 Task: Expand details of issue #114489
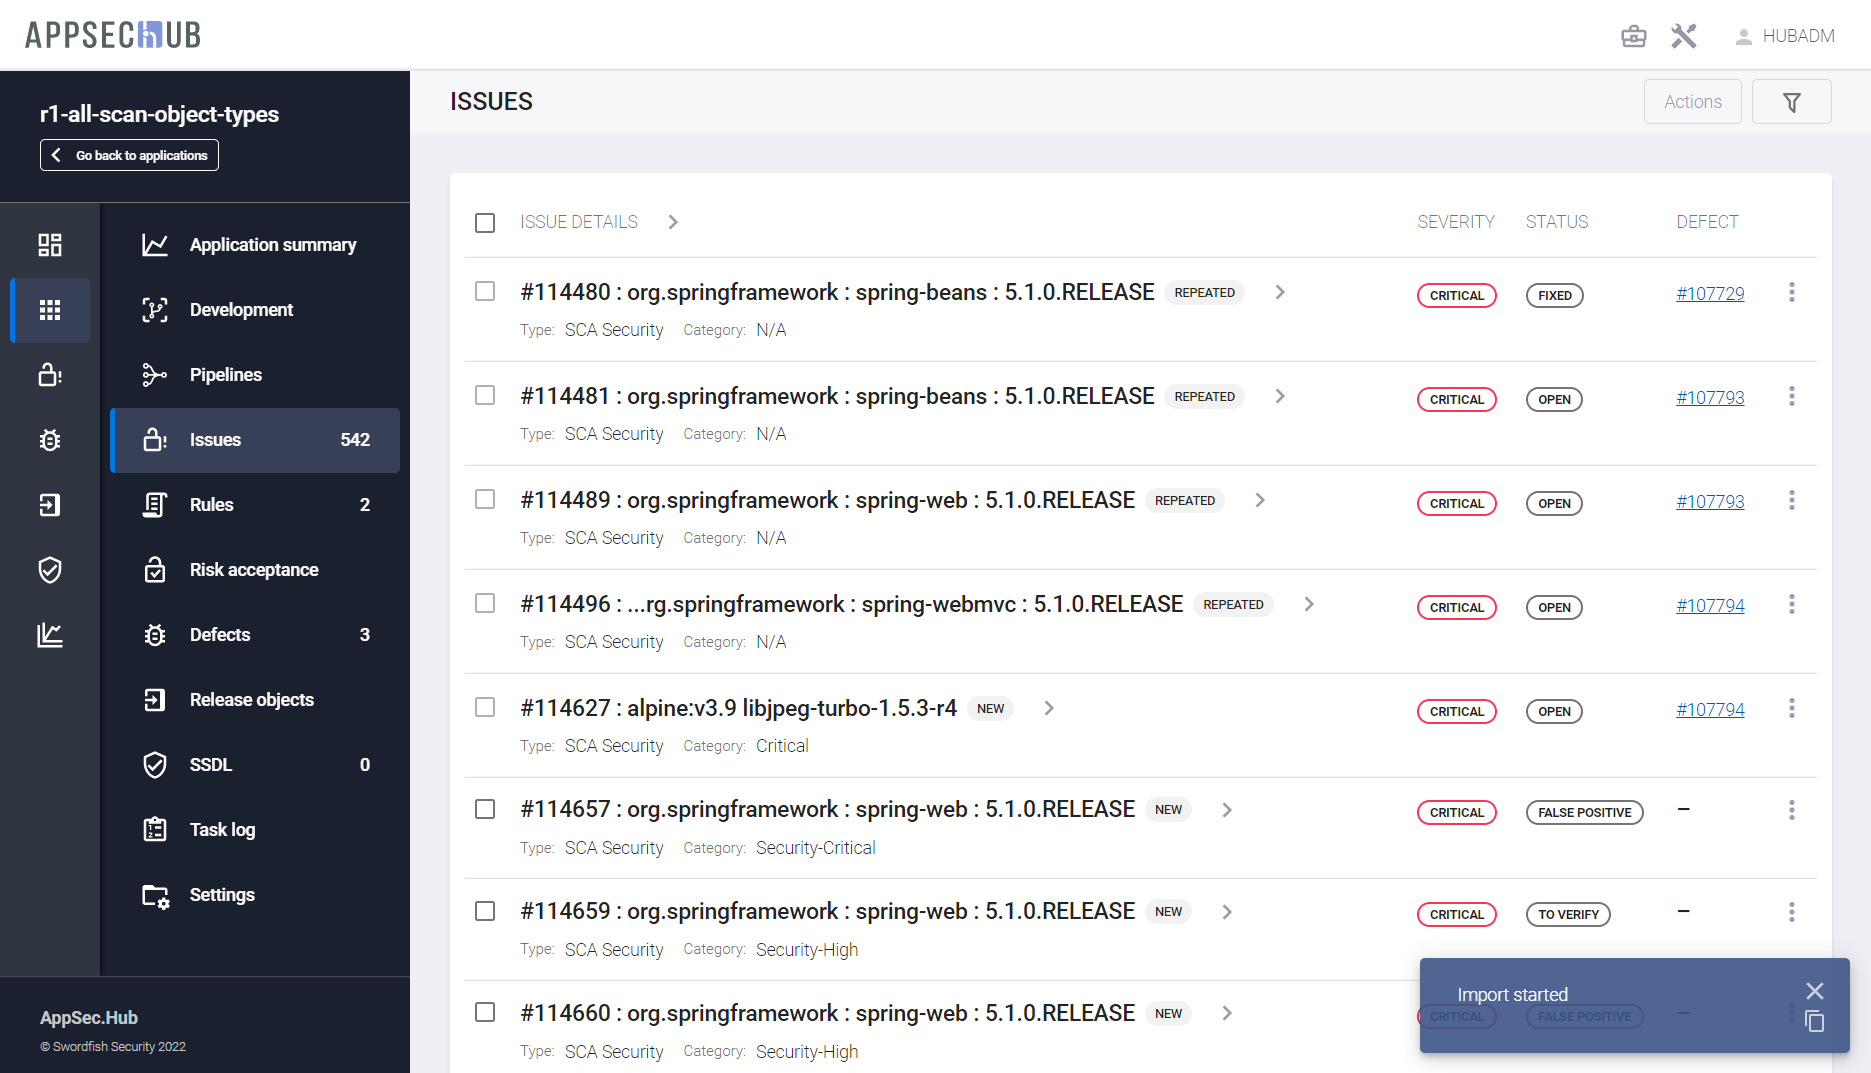tap(1260, 500)
